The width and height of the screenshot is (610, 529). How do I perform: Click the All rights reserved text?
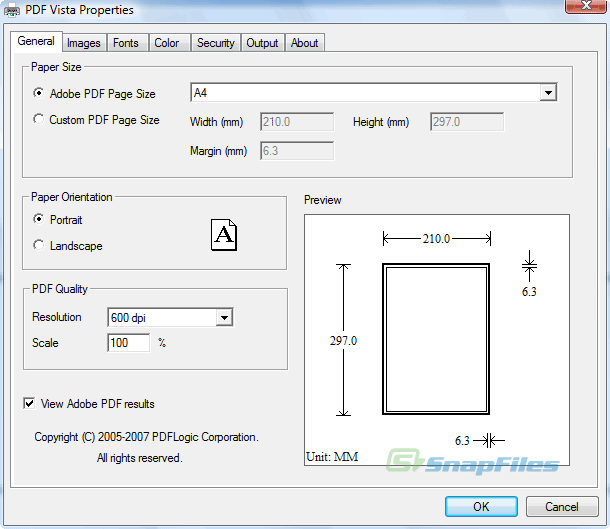(x=140, y=458)
